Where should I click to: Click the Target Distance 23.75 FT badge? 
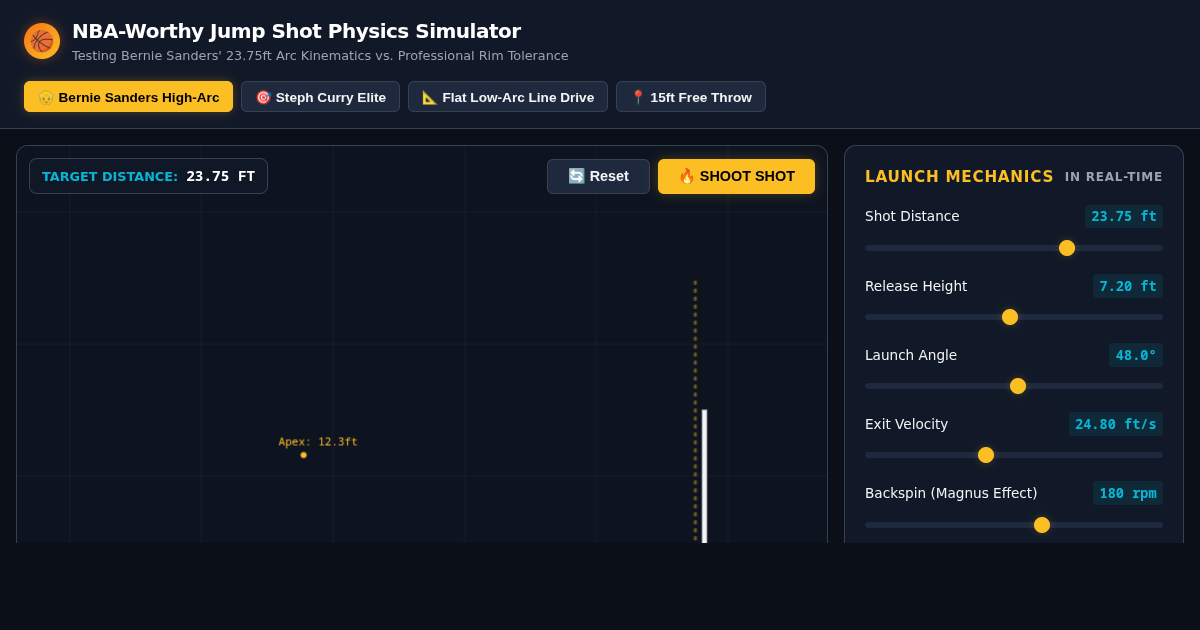click(148, 176)
